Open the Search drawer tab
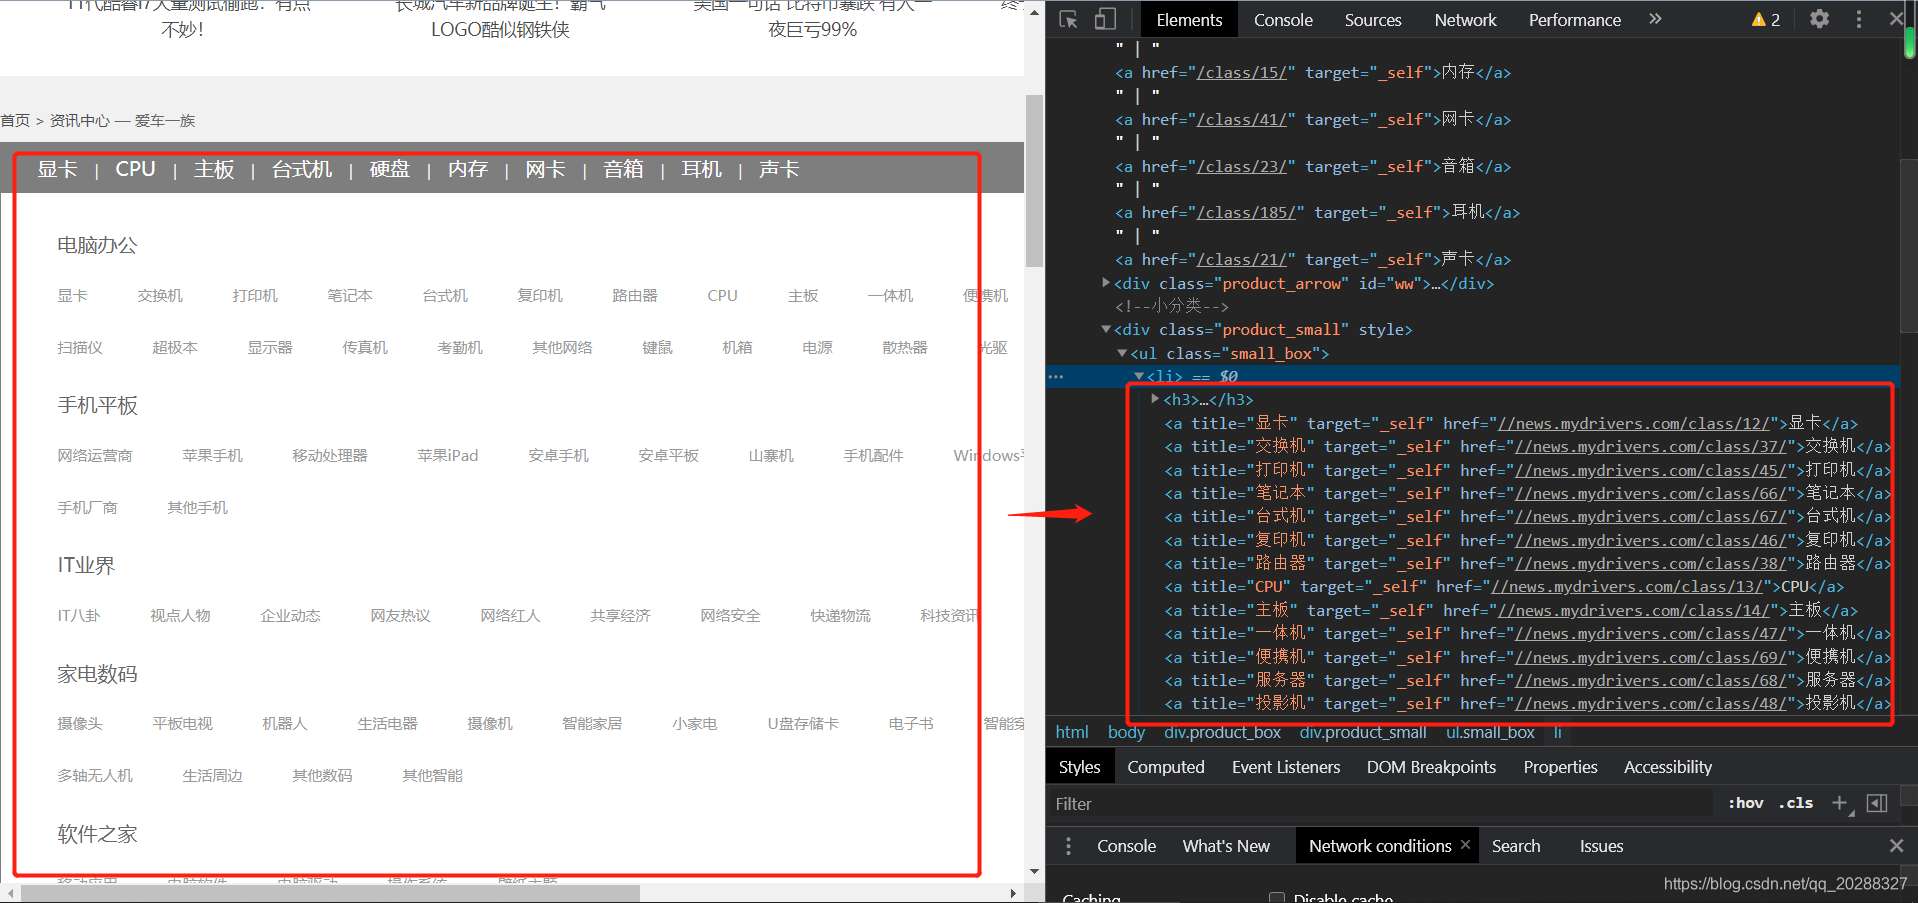 pyautogui.click(x=1516, y=846)
